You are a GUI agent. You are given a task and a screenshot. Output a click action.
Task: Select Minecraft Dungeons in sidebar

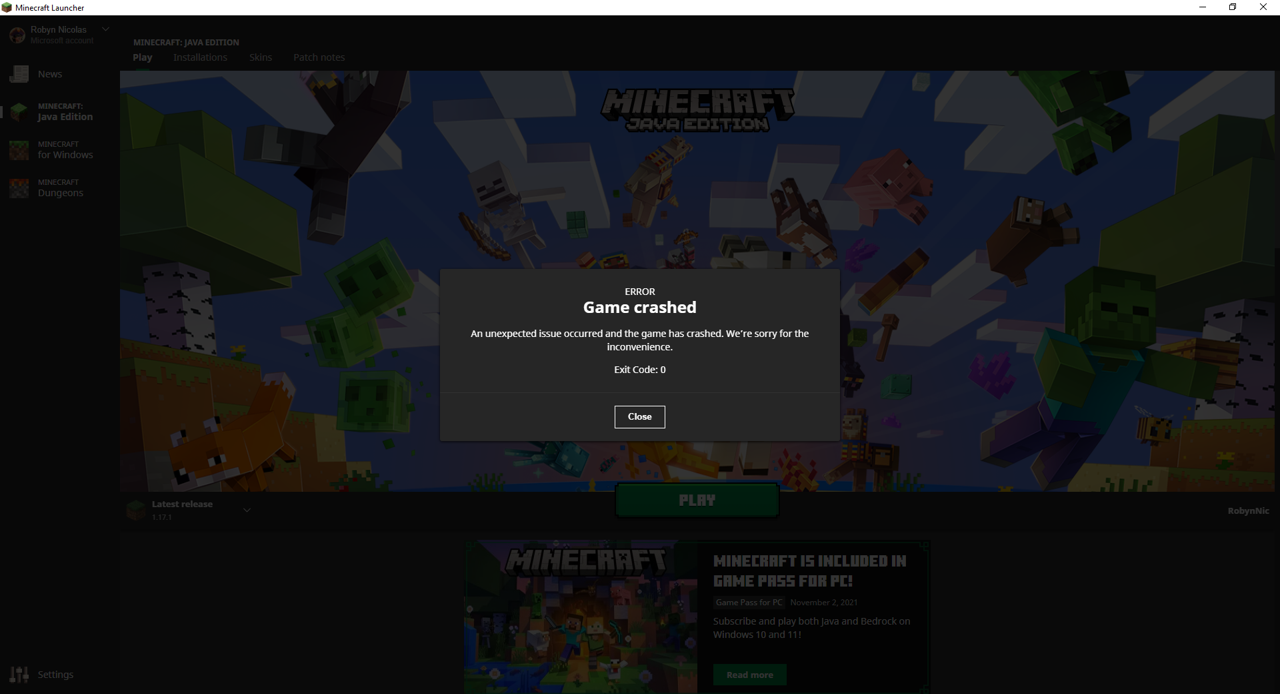click(x=60, y=188)
